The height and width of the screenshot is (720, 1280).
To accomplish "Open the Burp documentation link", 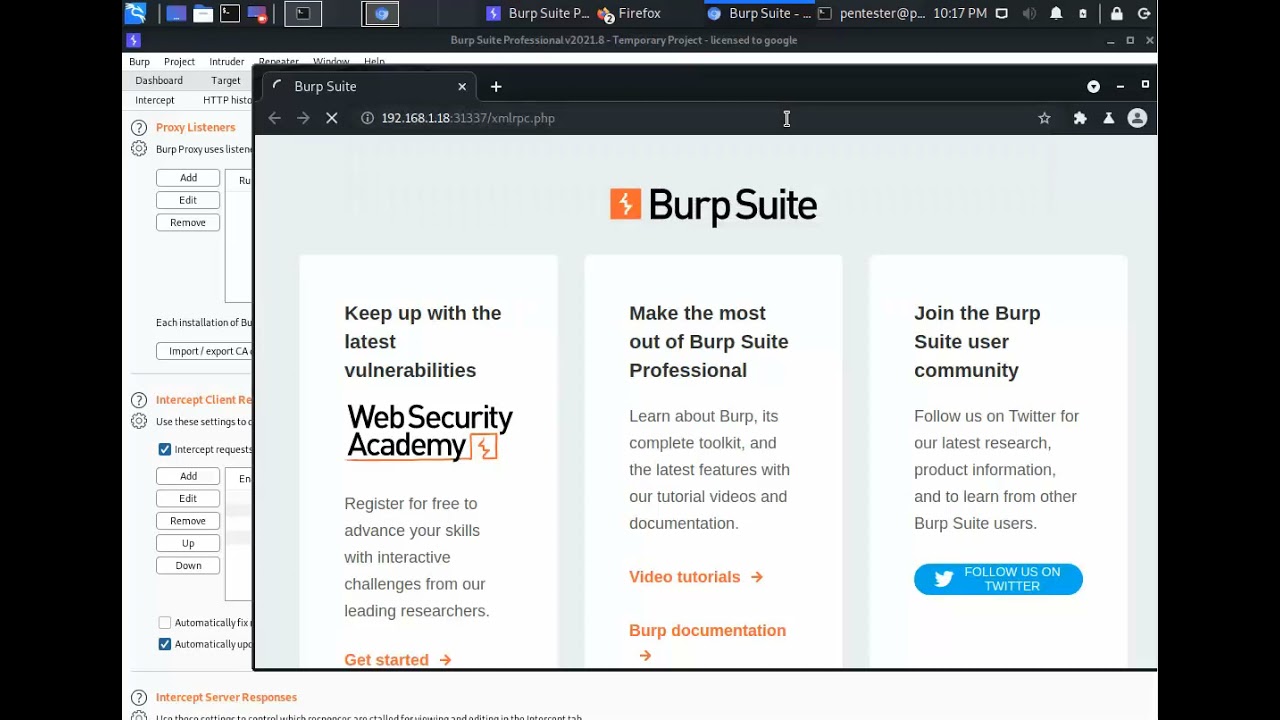I will pos(707,641).
